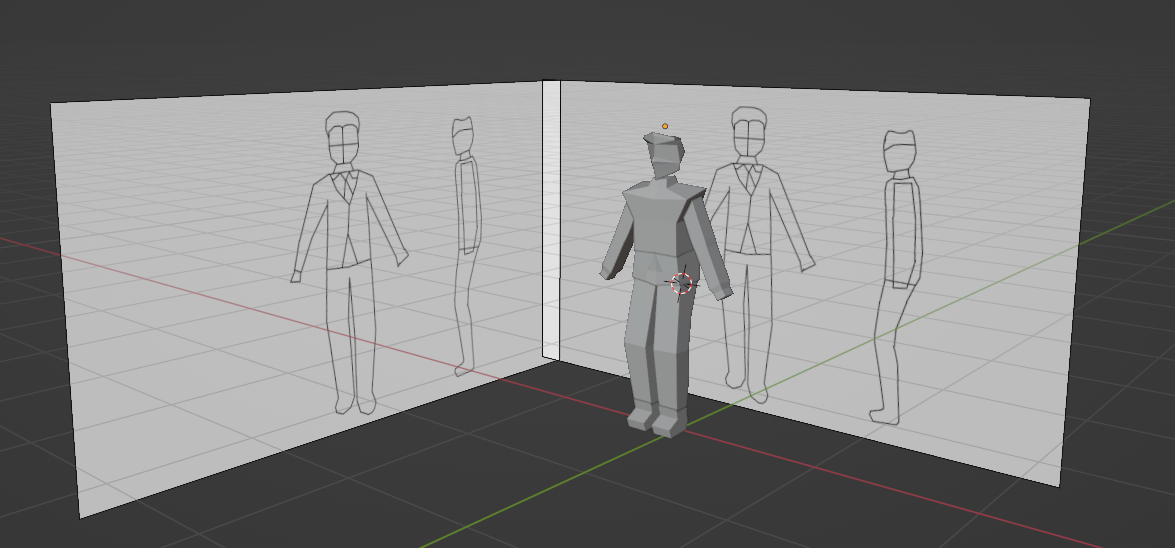Click front sketch's tie on left plane
The height and width of the screenshot is (548, 1175).
pos(347,185)
